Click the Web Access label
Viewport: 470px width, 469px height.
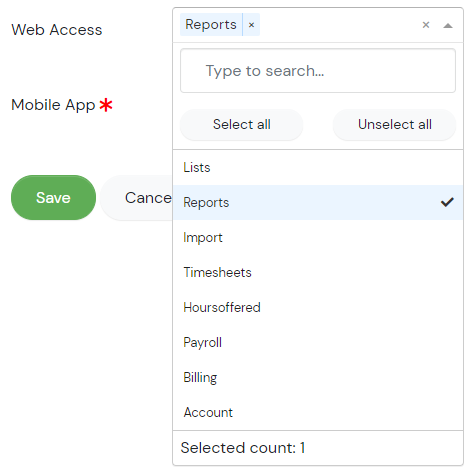57,30
